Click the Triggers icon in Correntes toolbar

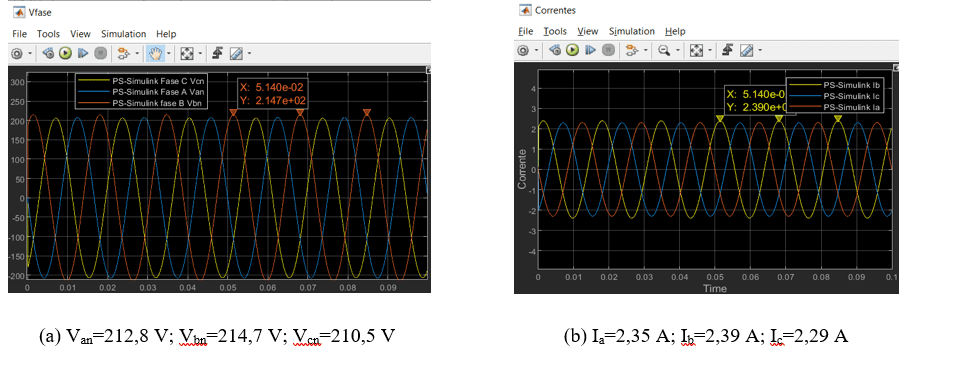click(728, 50)
